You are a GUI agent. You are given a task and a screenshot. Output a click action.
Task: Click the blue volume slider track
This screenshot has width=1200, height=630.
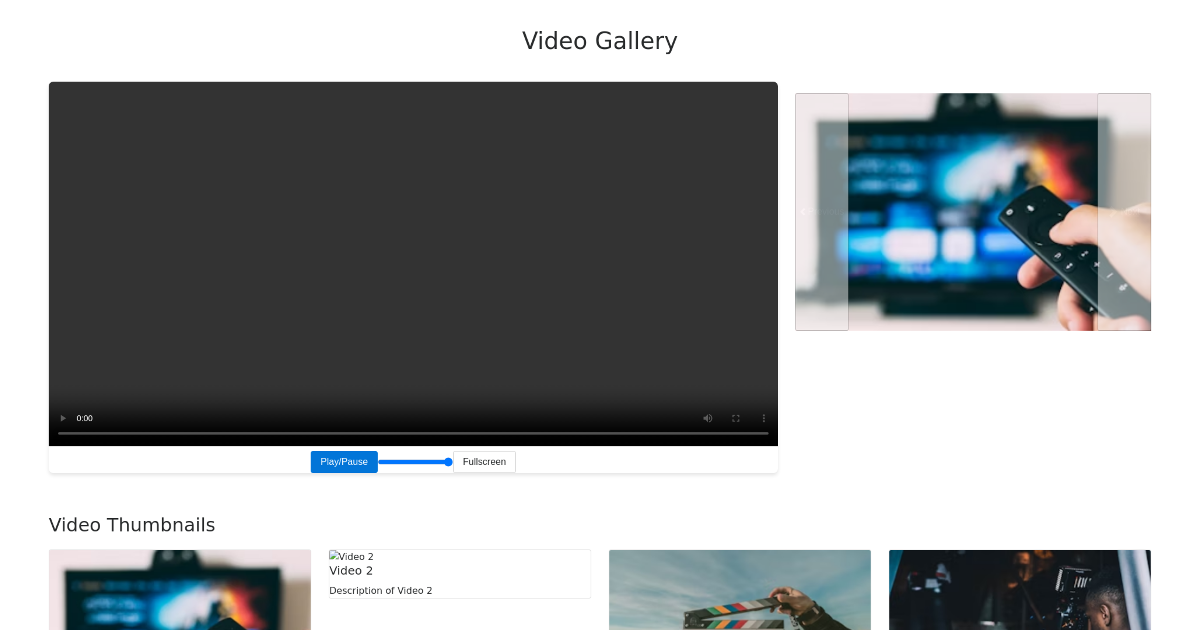414,462
